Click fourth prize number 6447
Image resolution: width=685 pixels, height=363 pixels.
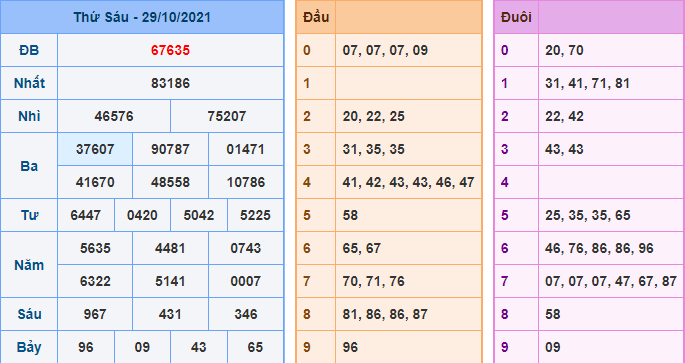pos(86,215)
